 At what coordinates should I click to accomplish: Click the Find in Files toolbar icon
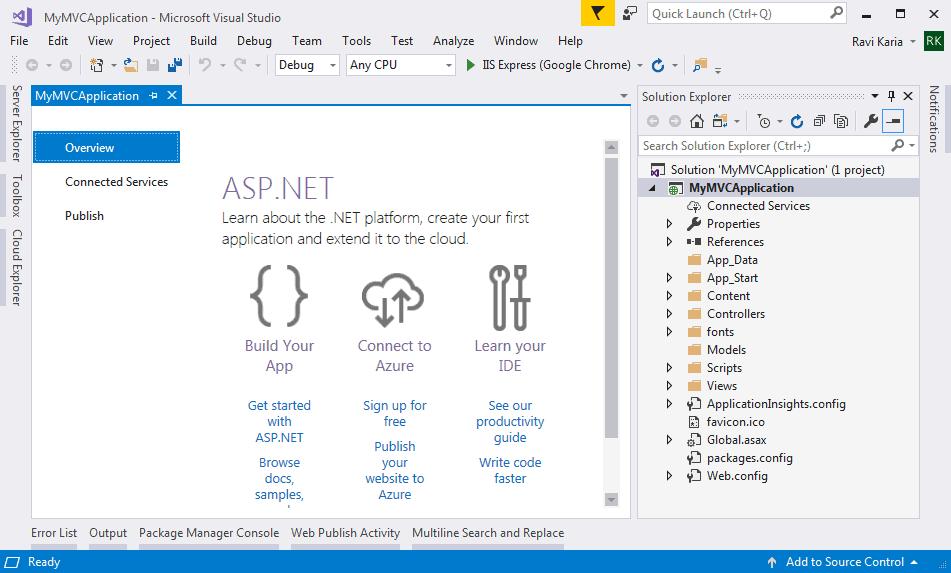click(700, 65)
